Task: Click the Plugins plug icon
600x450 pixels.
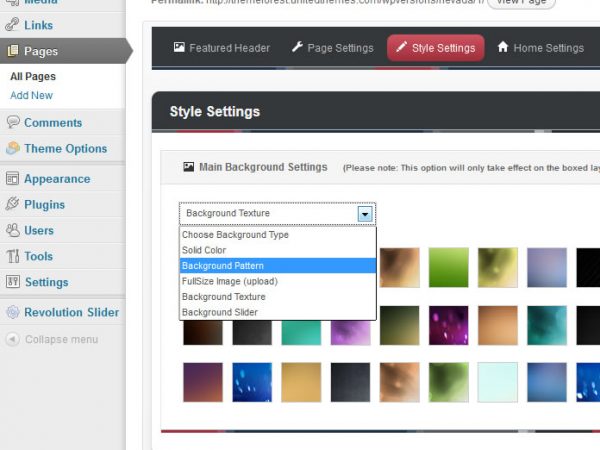Action: tap(13, 204)
